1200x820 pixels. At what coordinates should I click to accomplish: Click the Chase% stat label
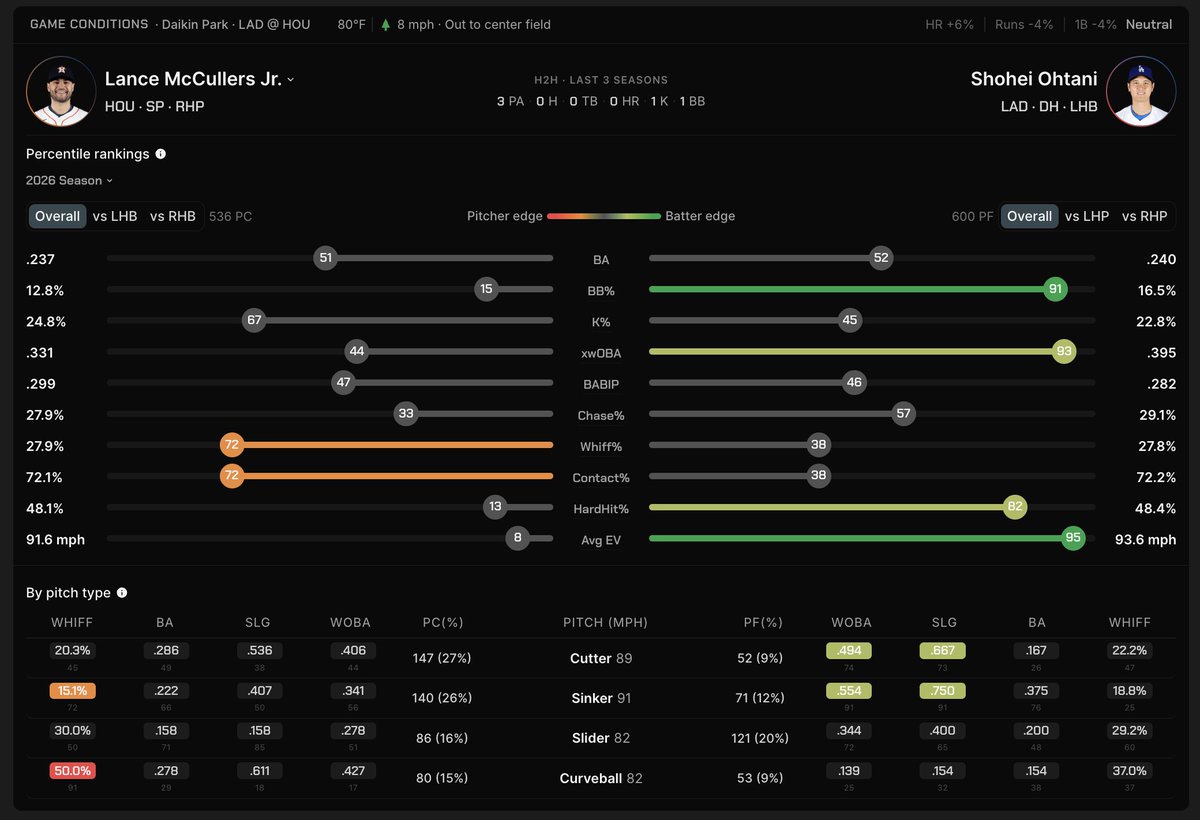[x=601, y=415]
